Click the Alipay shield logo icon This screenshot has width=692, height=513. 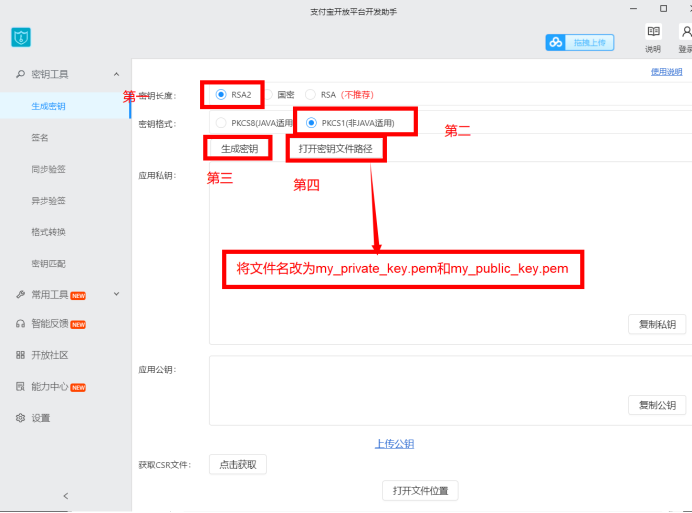(x=21, y=37)
